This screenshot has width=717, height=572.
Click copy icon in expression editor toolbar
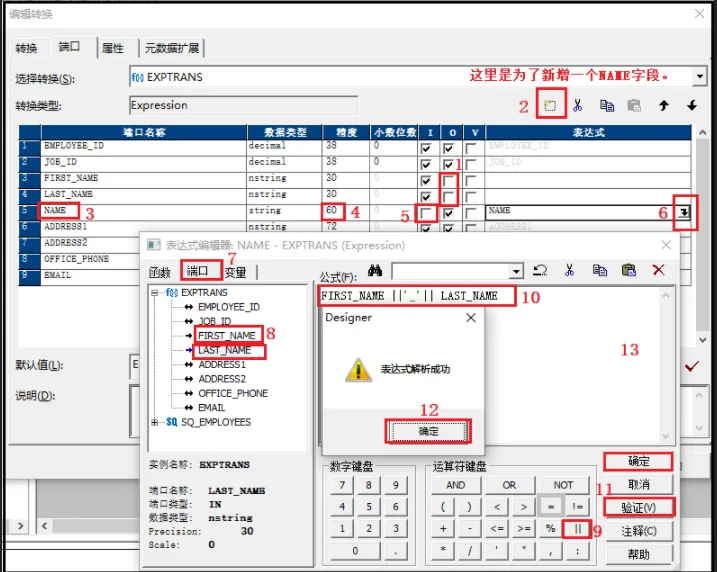pyautogui.click(x=599, y=270)
